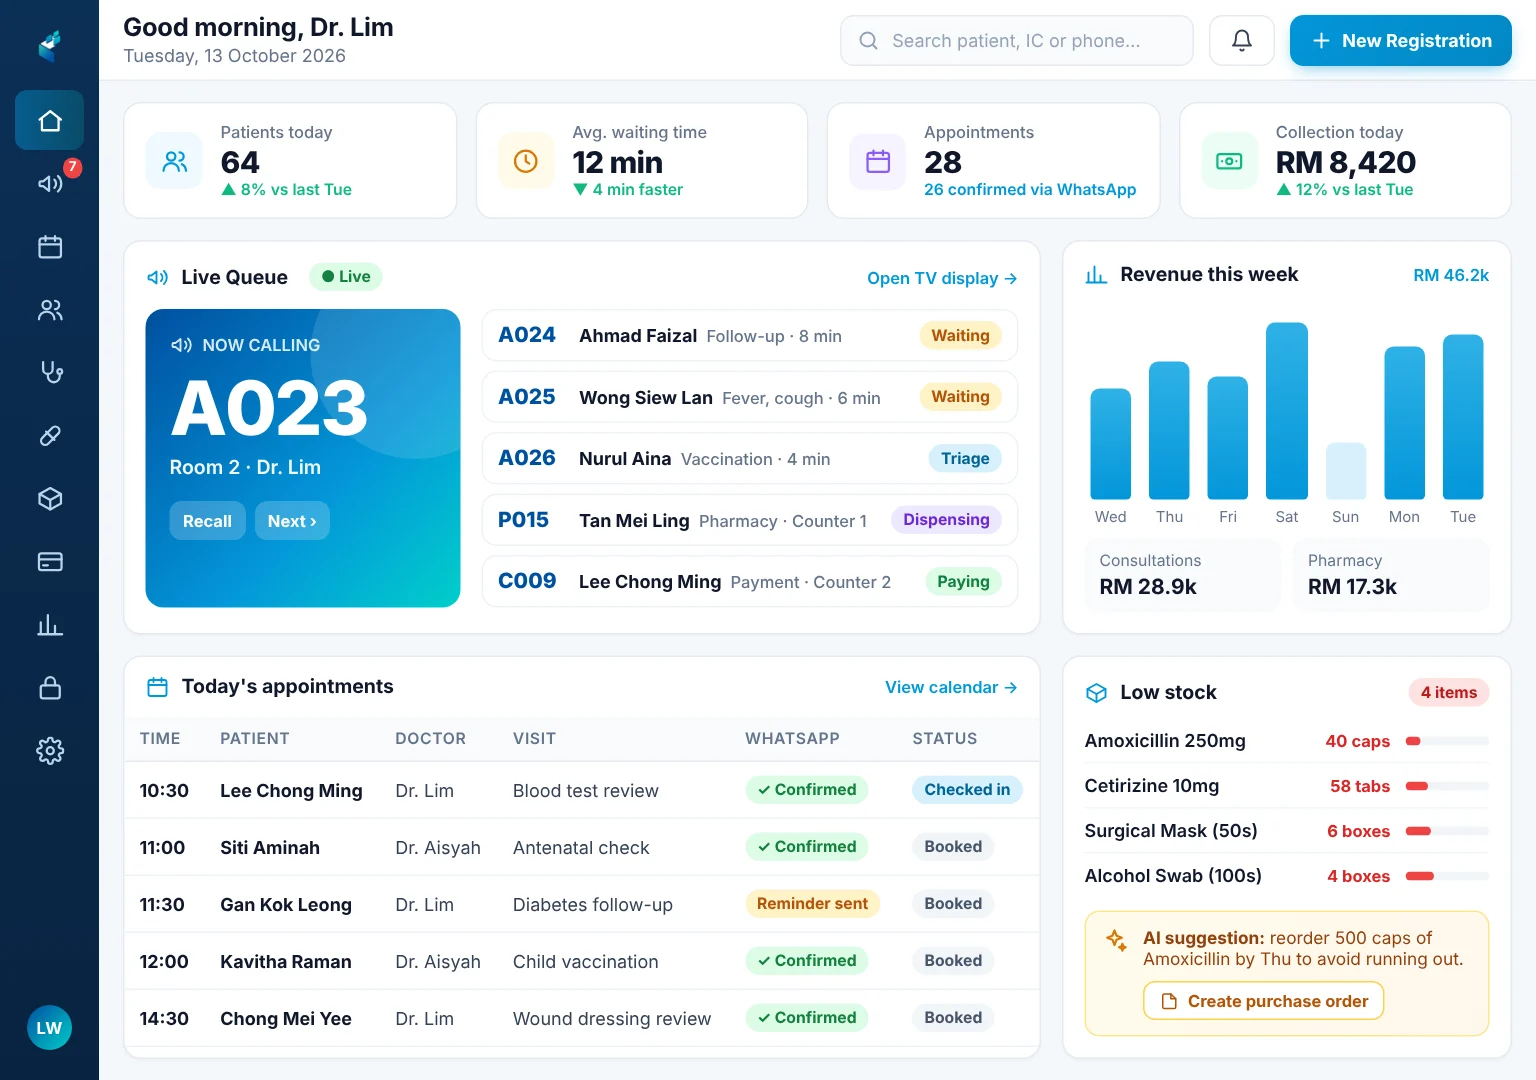Open the settings gear in sidebar
1536x1080 pixels.
pos(50,751)
